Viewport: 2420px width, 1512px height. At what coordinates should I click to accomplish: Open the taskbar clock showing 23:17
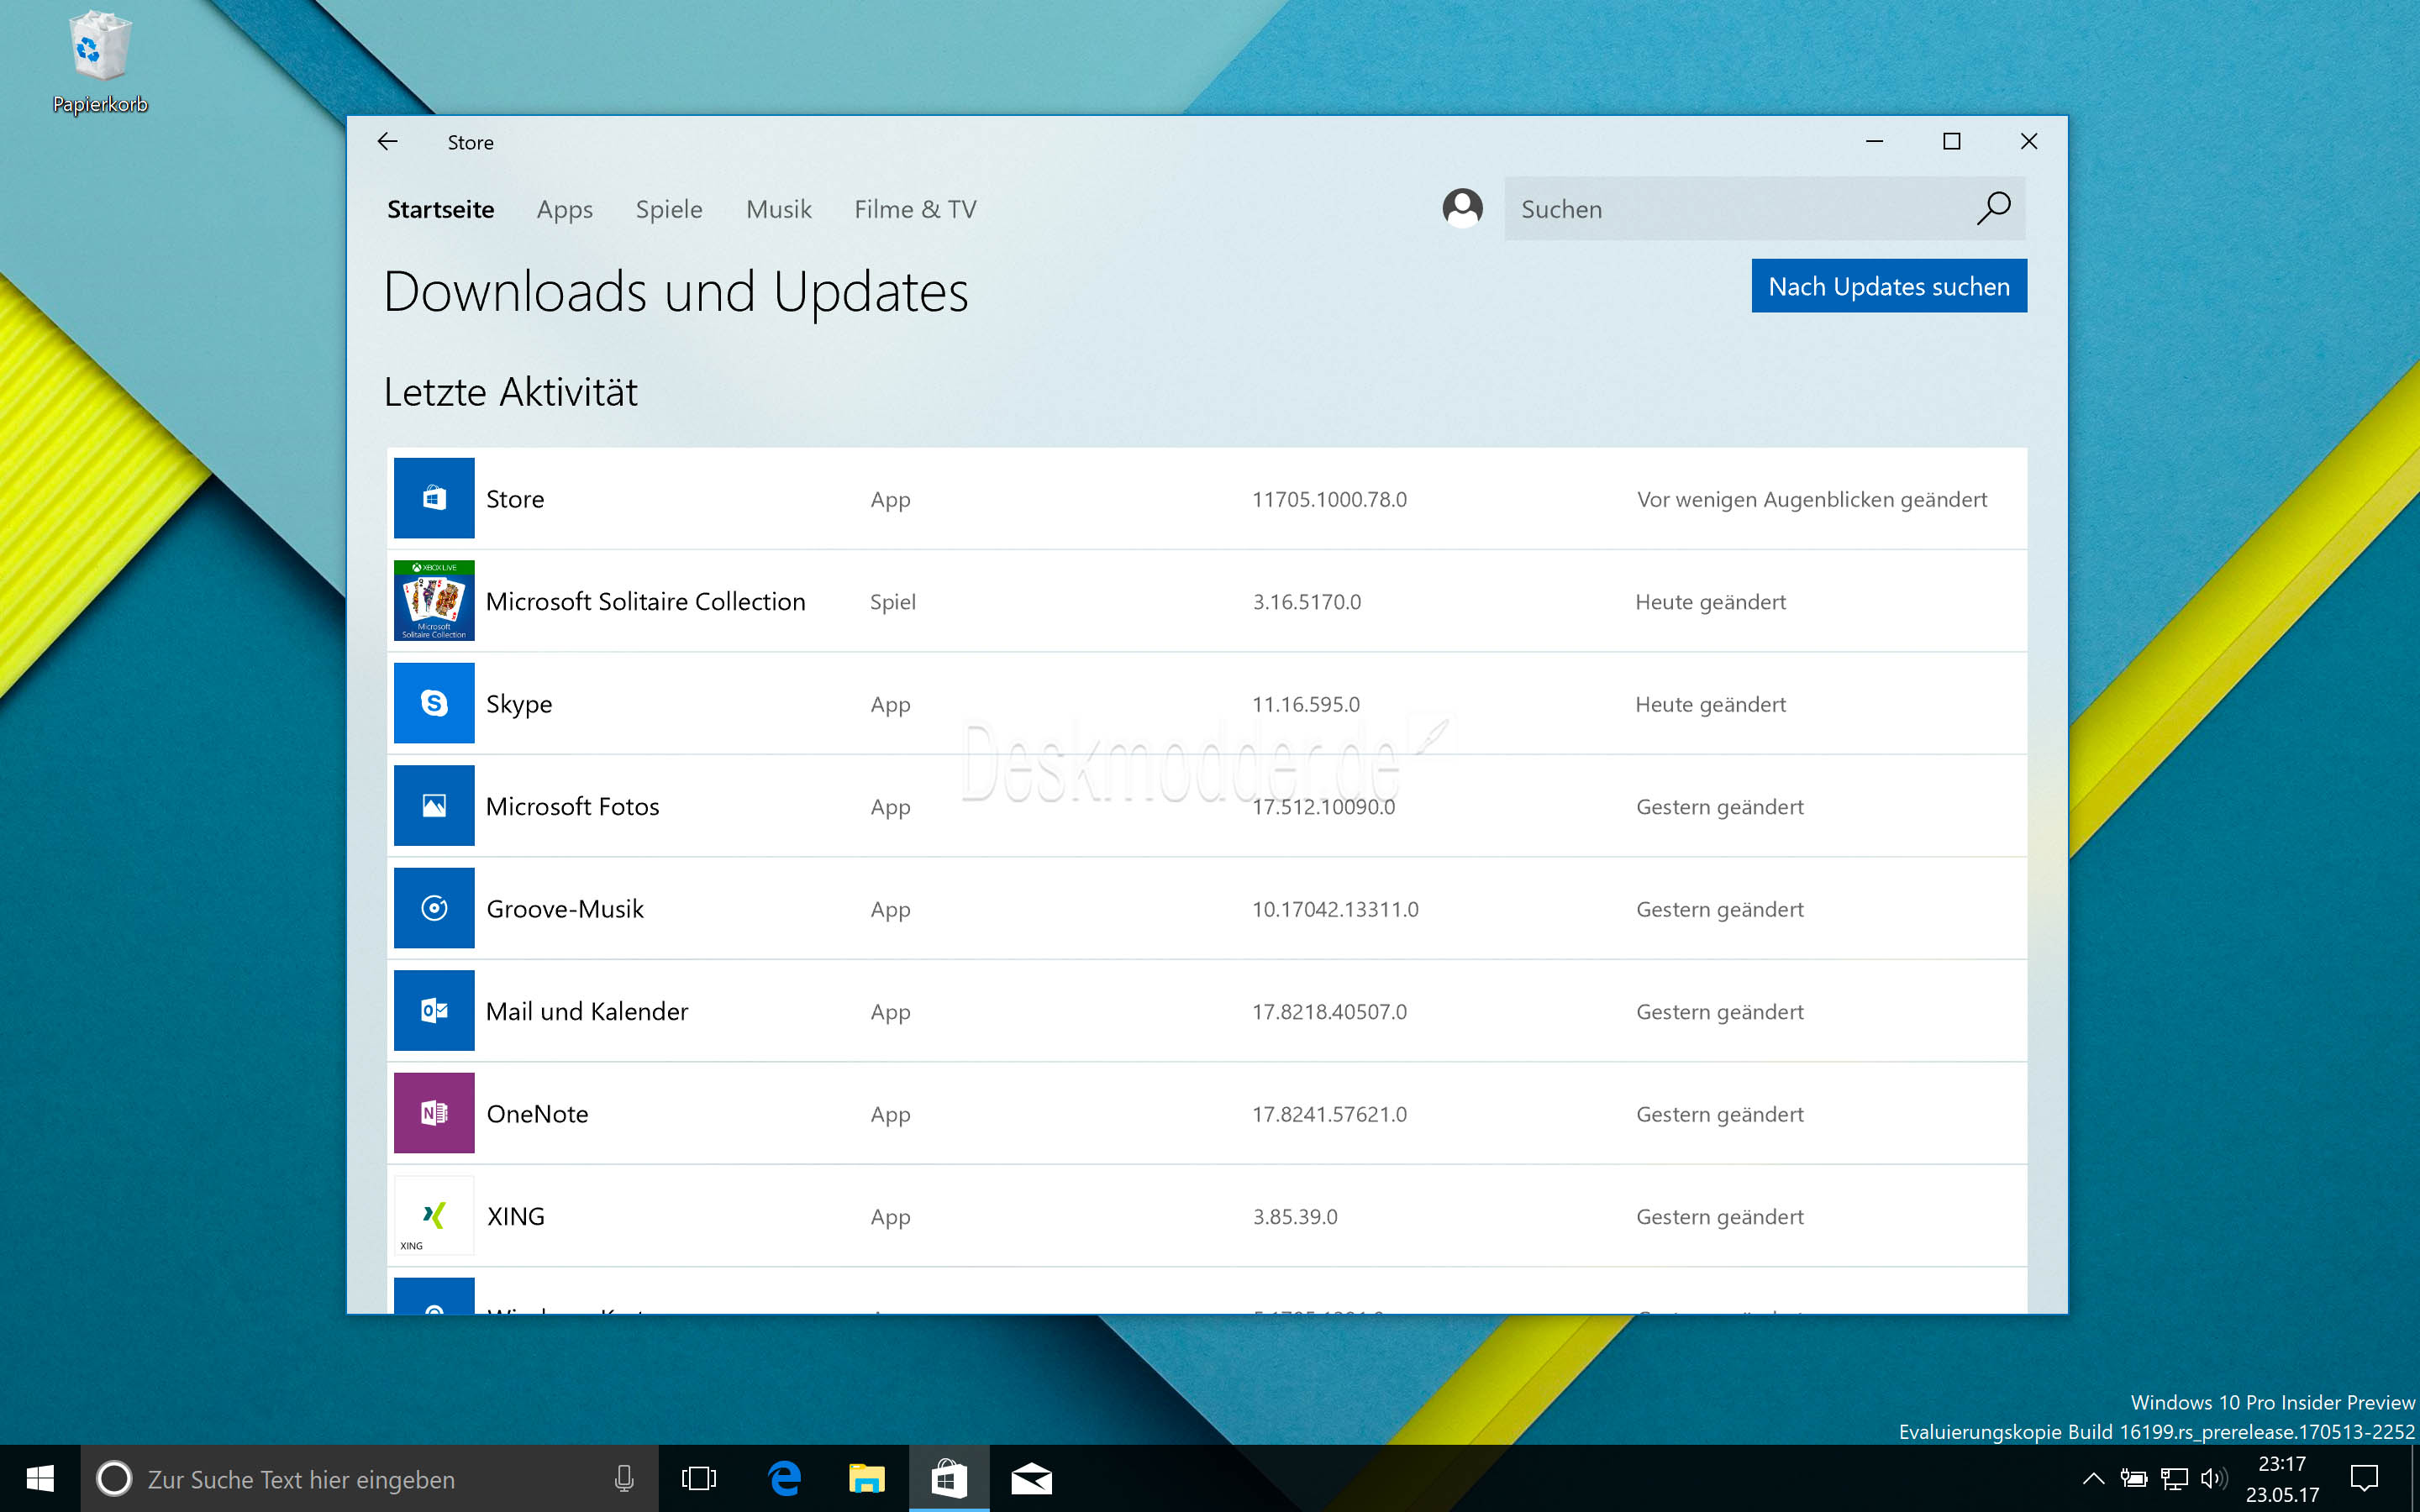tap(2282, 1479)
